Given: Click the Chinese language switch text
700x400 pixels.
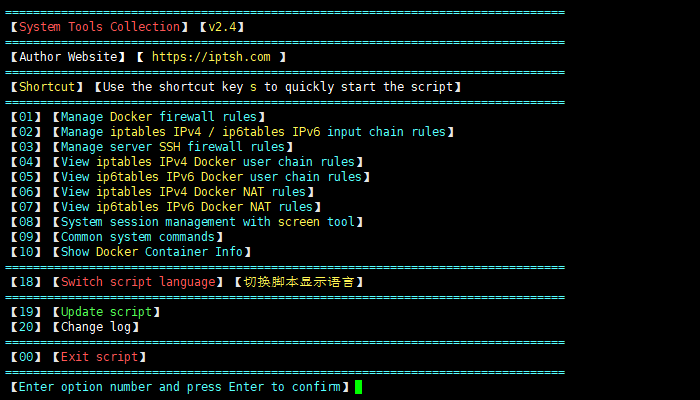Looking at the screenshot, I should pos(298,282).
